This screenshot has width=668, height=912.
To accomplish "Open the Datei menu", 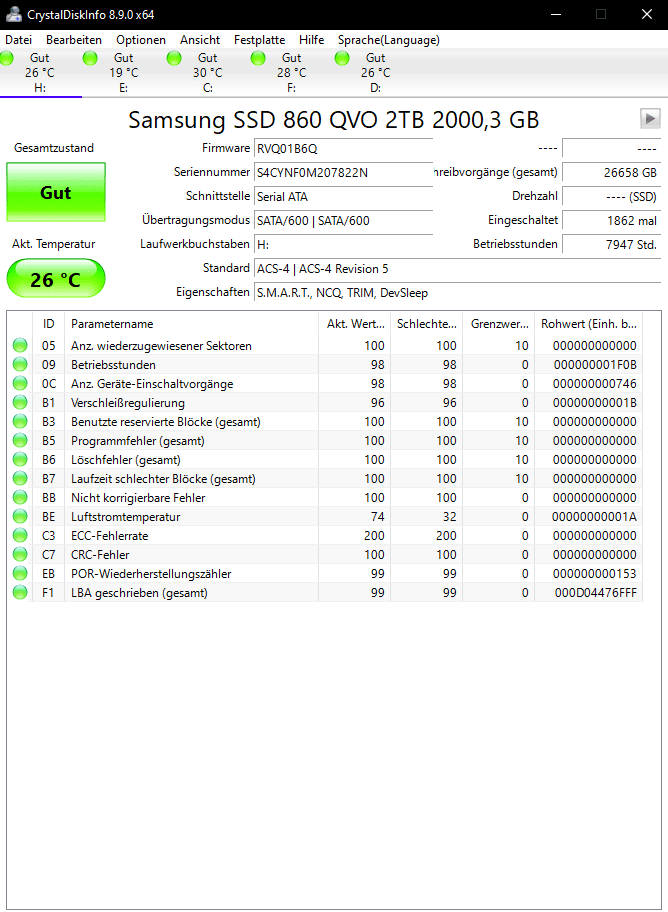I will 19,40.
